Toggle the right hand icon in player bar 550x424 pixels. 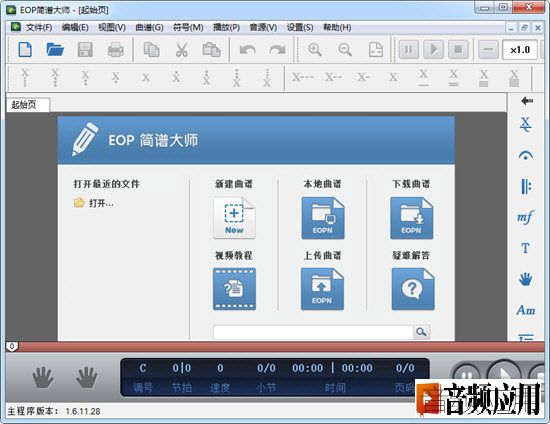(x=87, y=377)
